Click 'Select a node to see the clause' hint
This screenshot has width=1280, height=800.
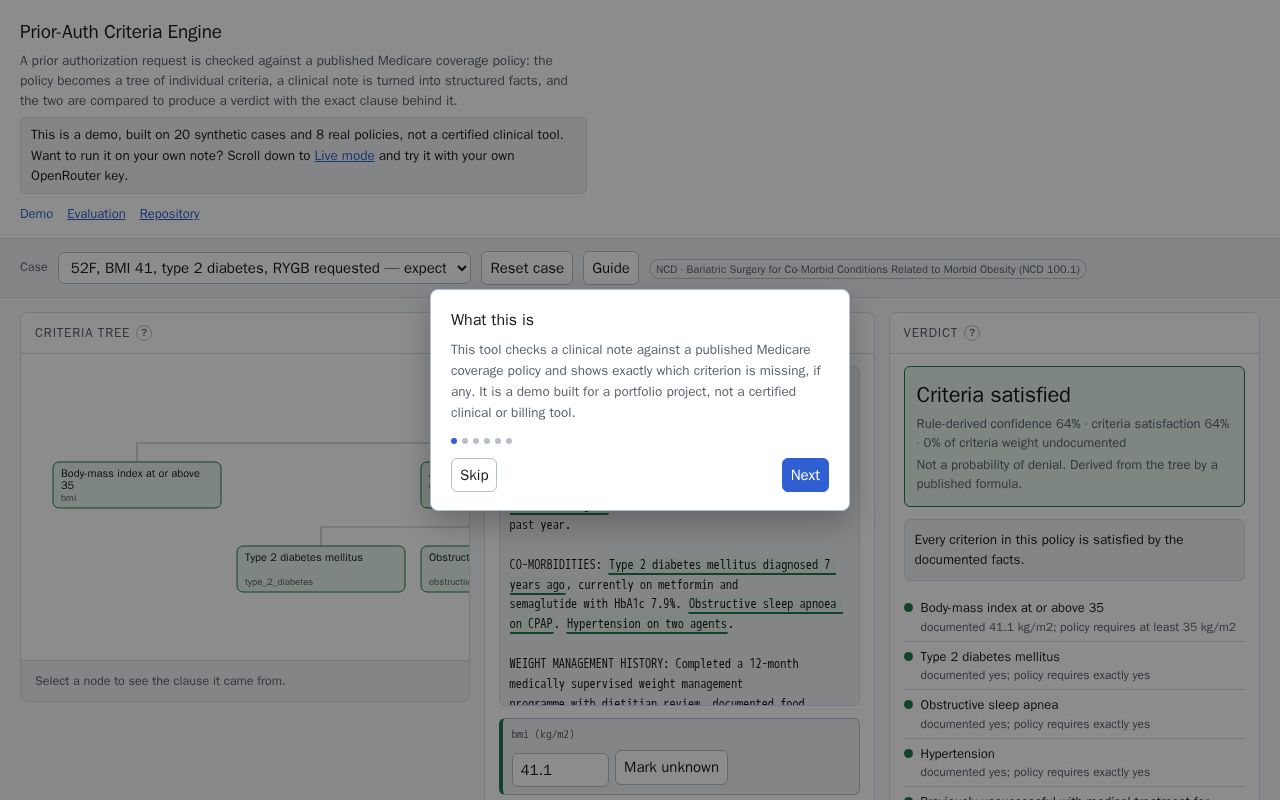point(160,681)
